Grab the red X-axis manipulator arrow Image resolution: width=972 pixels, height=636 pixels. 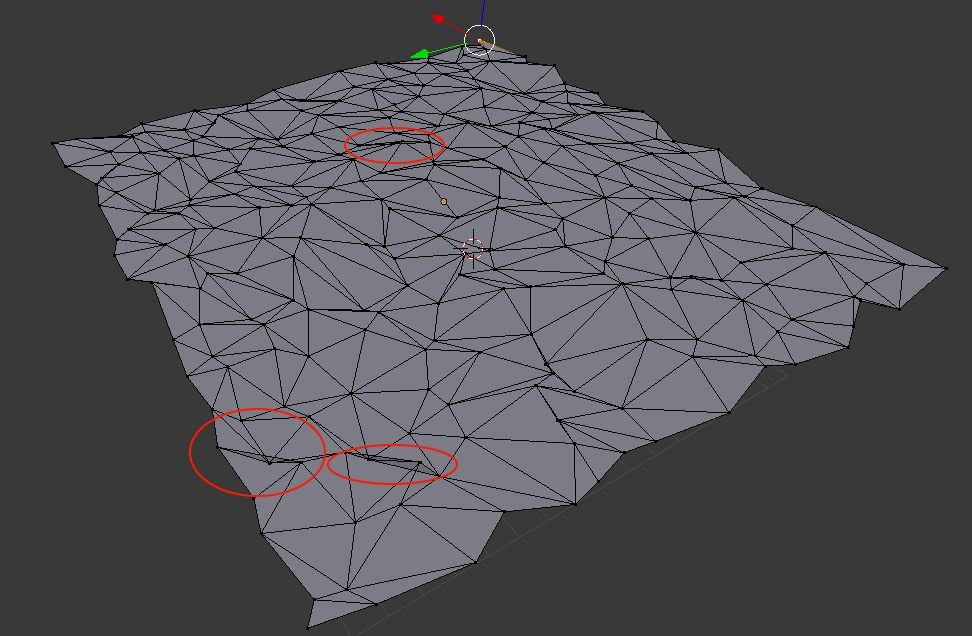click(x=439, y=19)
